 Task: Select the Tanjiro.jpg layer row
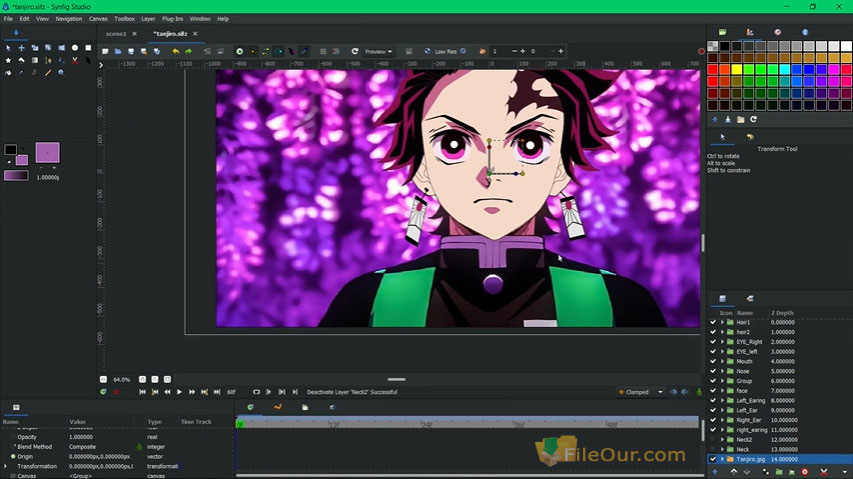[x=780, y=459]
